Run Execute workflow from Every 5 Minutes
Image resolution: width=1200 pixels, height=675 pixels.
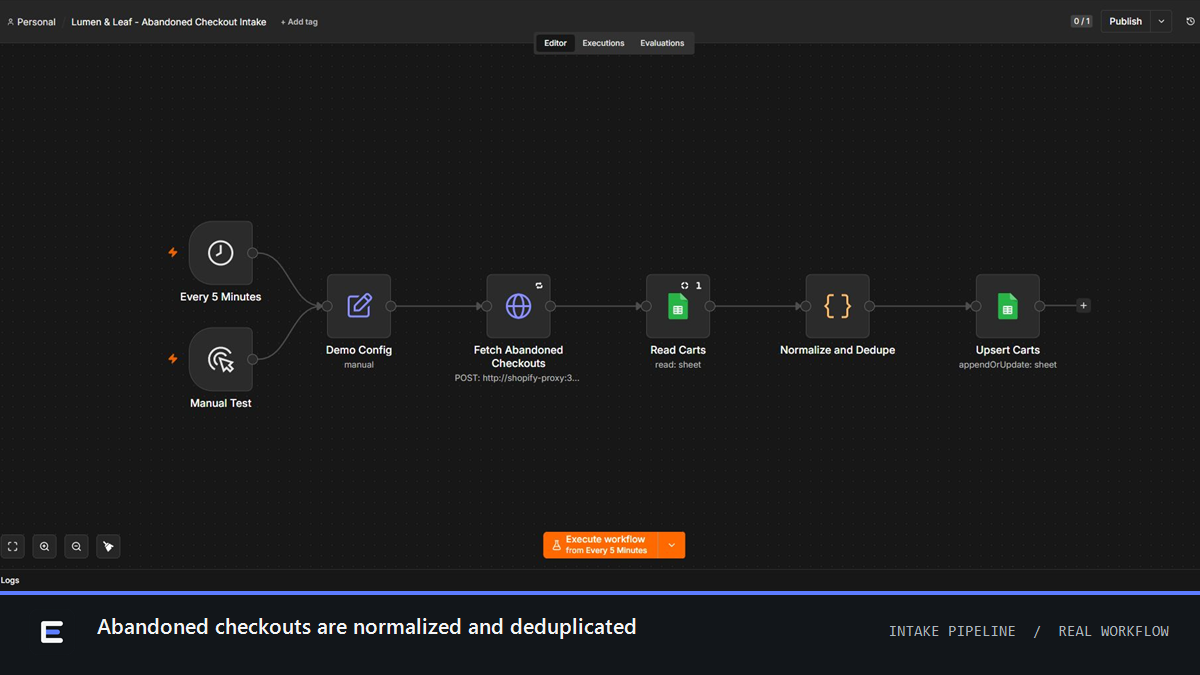601,545
